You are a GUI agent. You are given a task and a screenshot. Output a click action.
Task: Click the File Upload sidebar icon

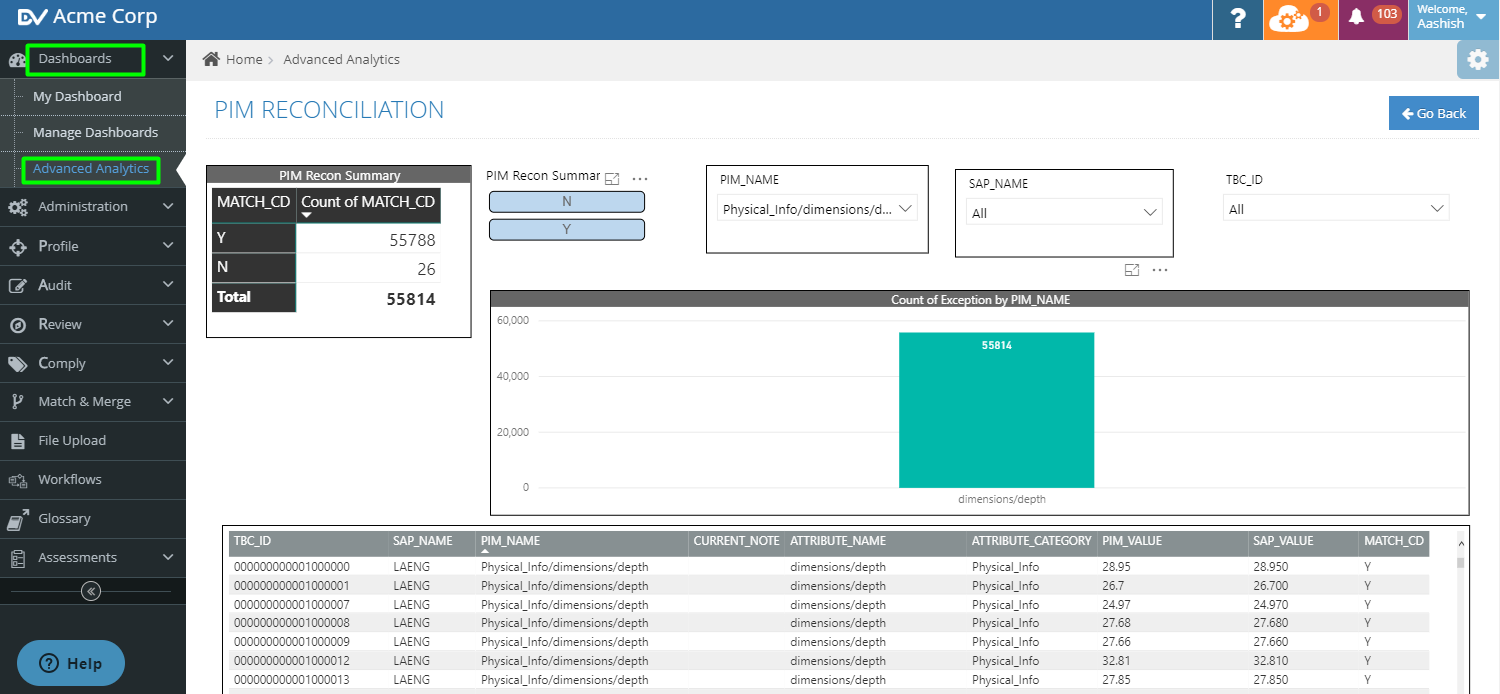click(x=17, y=441)
